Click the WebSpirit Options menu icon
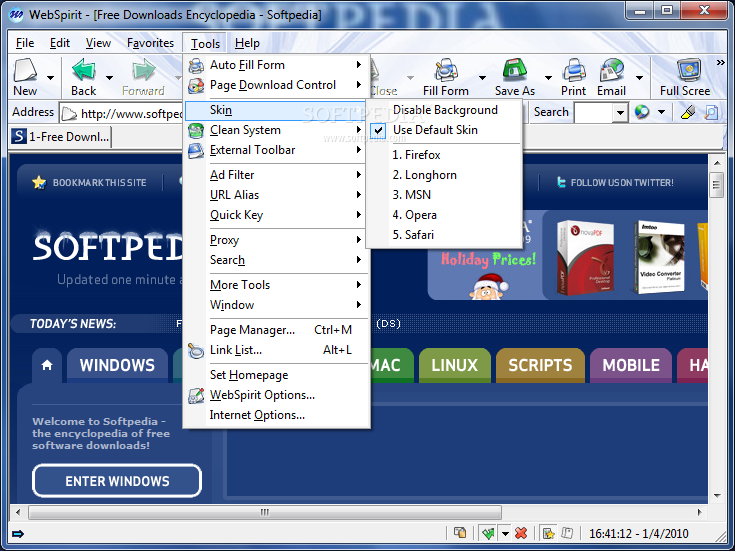 [196, 395]
